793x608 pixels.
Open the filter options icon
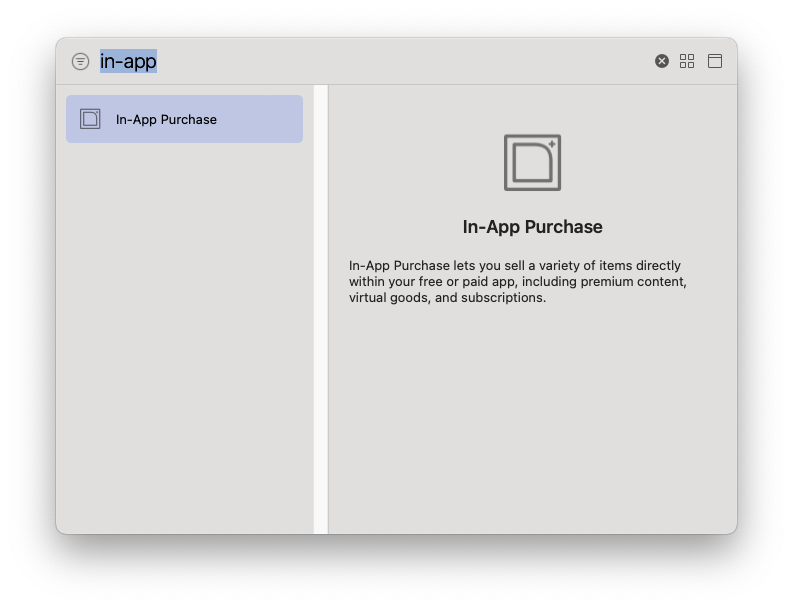[x=80, y=61]
